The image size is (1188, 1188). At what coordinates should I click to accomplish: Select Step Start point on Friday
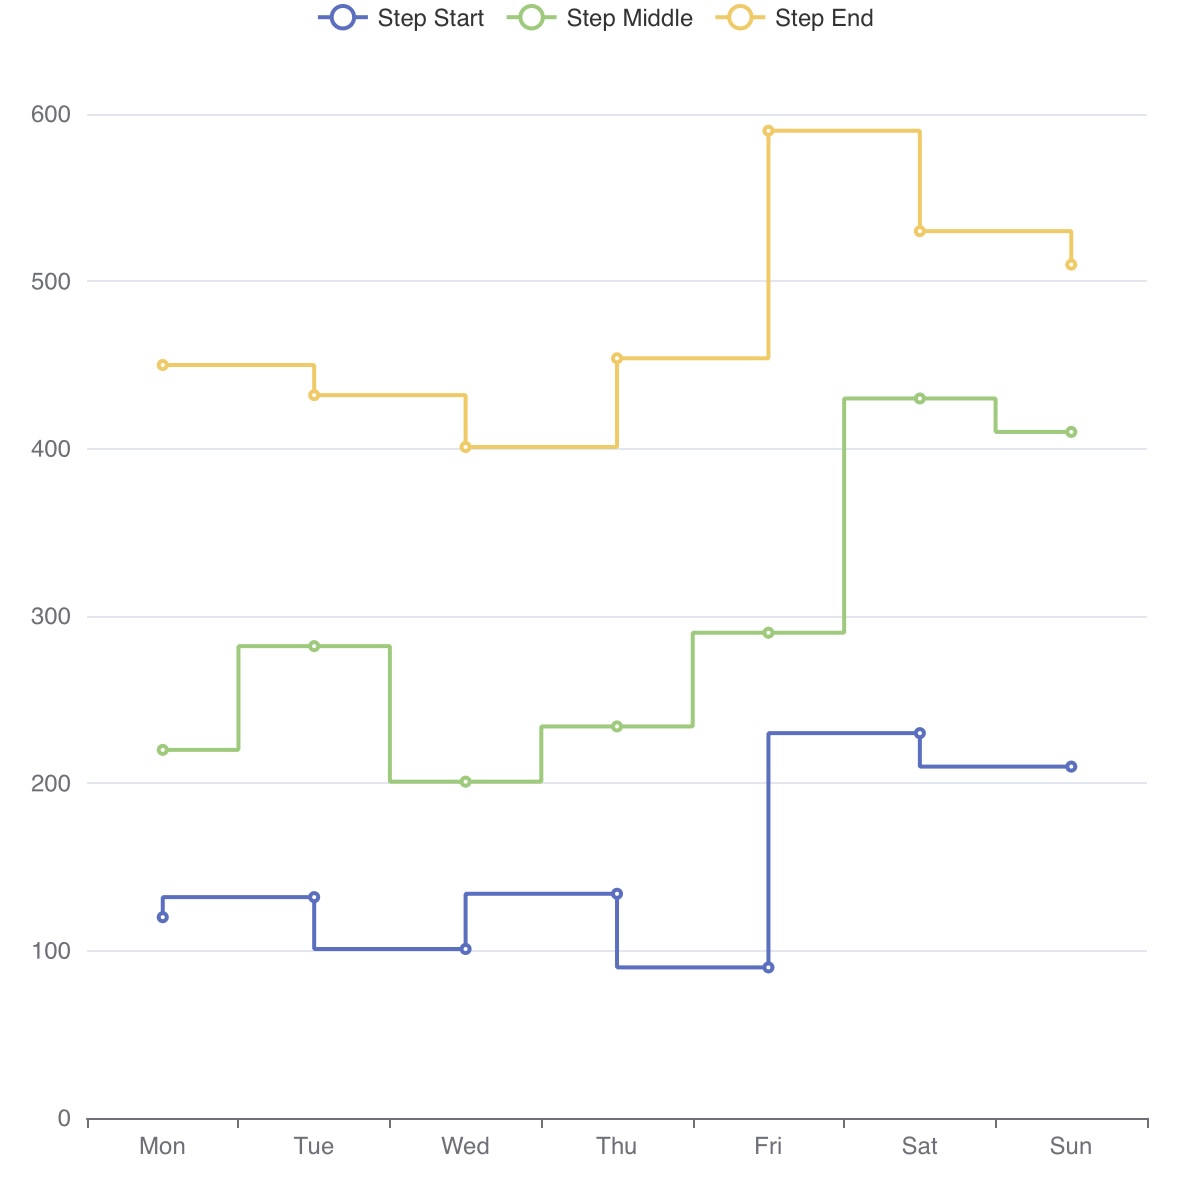[x=768, y=967]
